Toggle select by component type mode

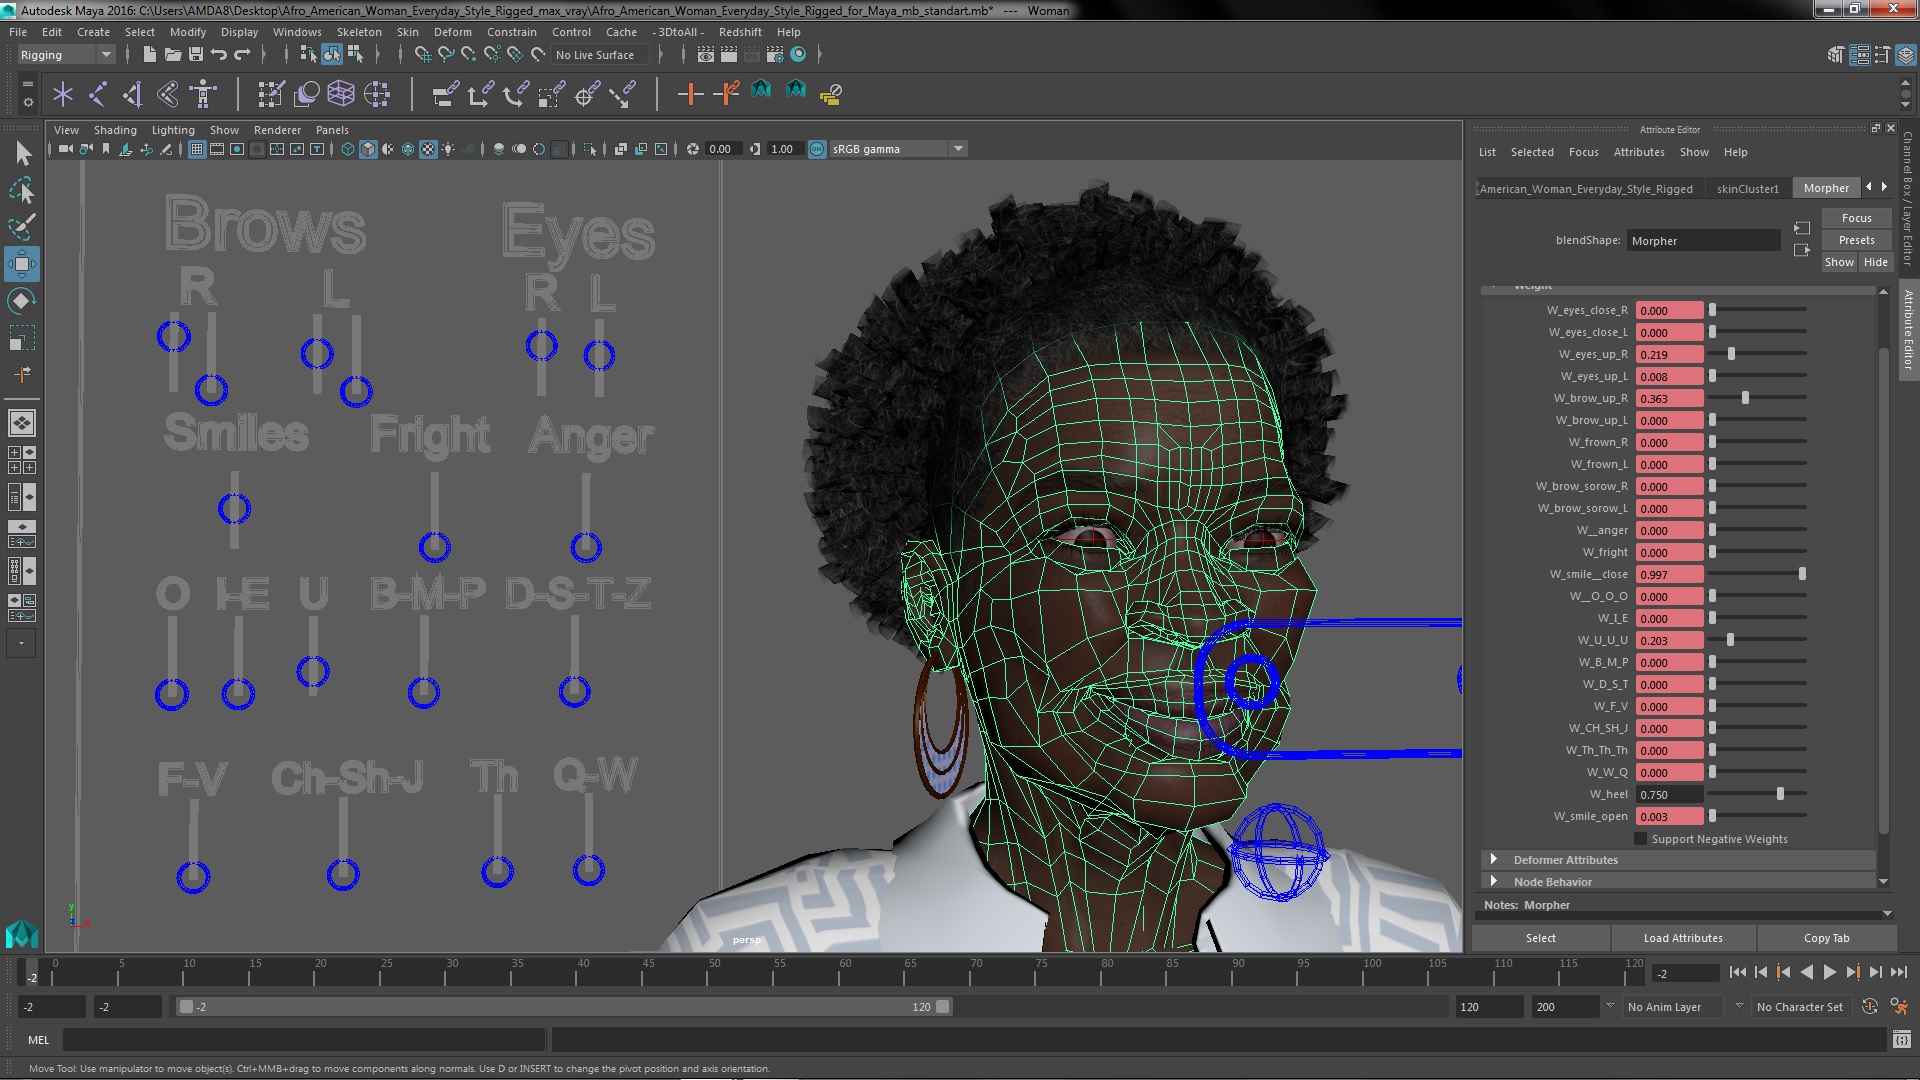point(355,54)
